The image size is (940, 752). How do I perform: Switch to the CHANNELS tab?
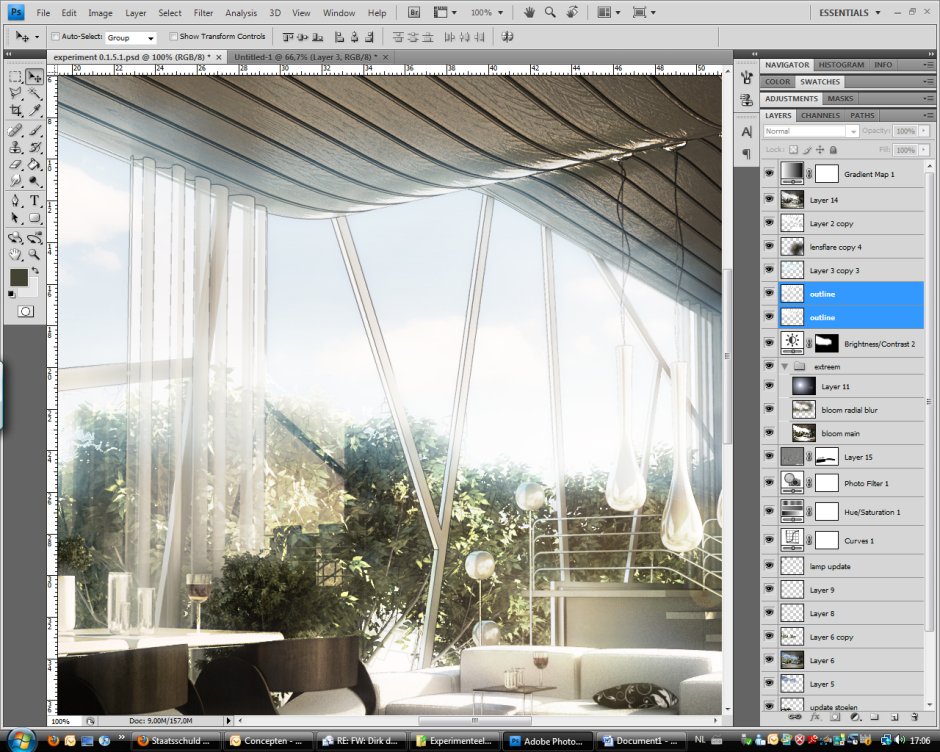tap(820, 116)
